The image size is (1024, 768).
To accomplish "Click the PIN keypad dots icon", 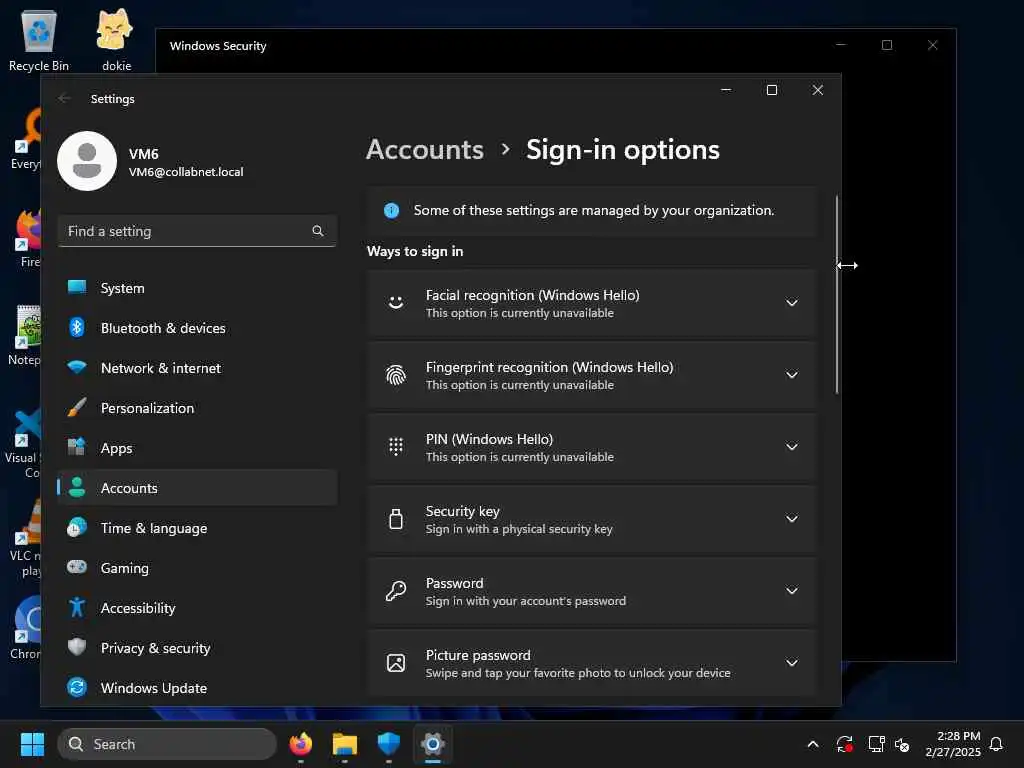I will point(396,447).
